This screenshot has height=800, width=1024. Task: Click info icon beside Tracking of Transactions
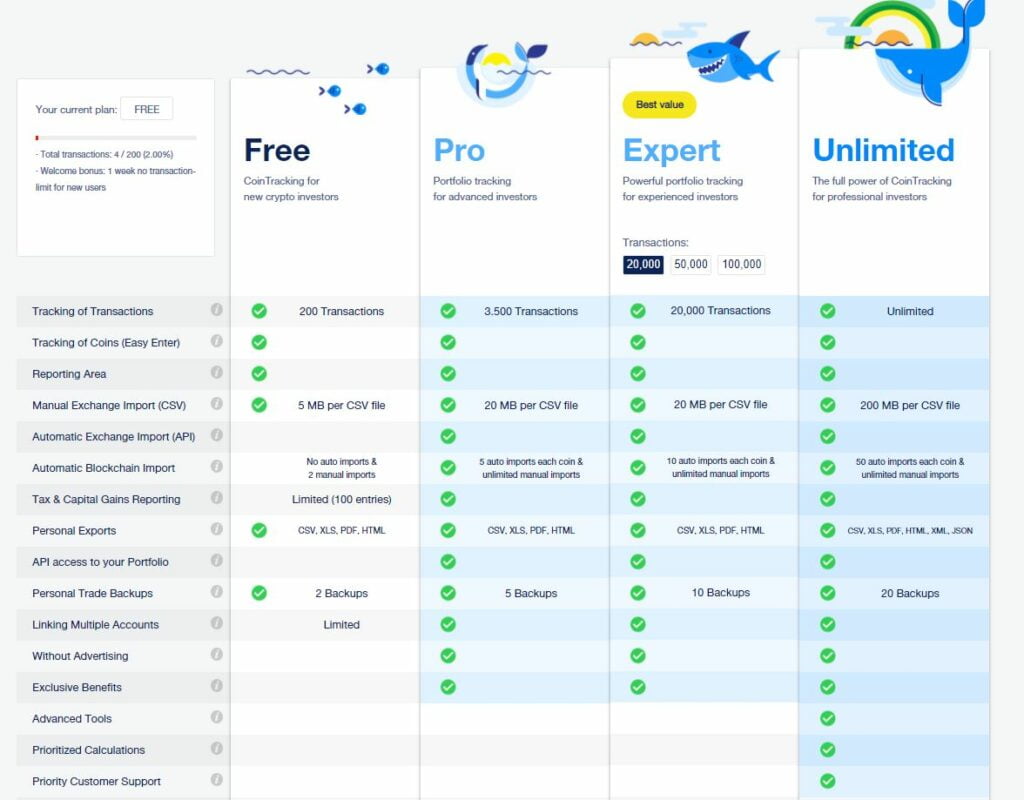[x=216, y=310]
